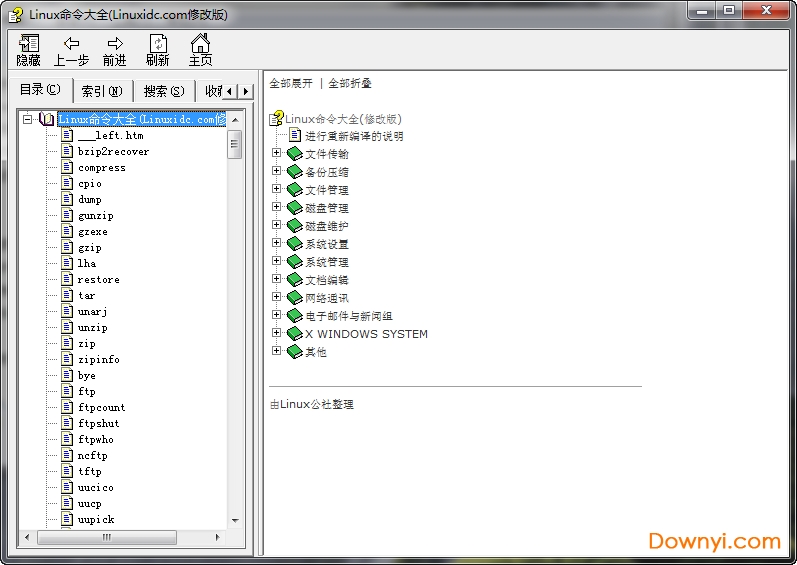Click the green book icon for 系统管理

point(294,262)
